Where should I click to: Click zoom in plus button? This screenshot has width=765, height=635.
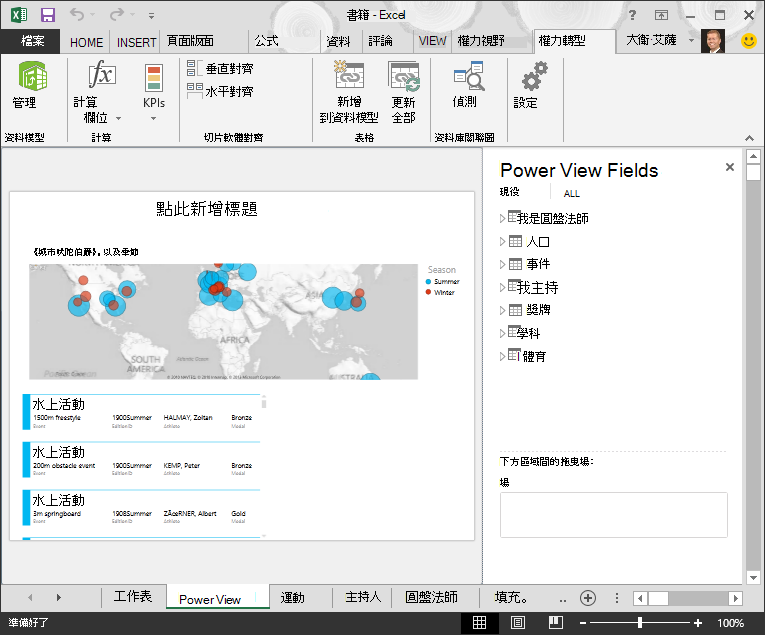pyautogui.click(x=698, y=623)
